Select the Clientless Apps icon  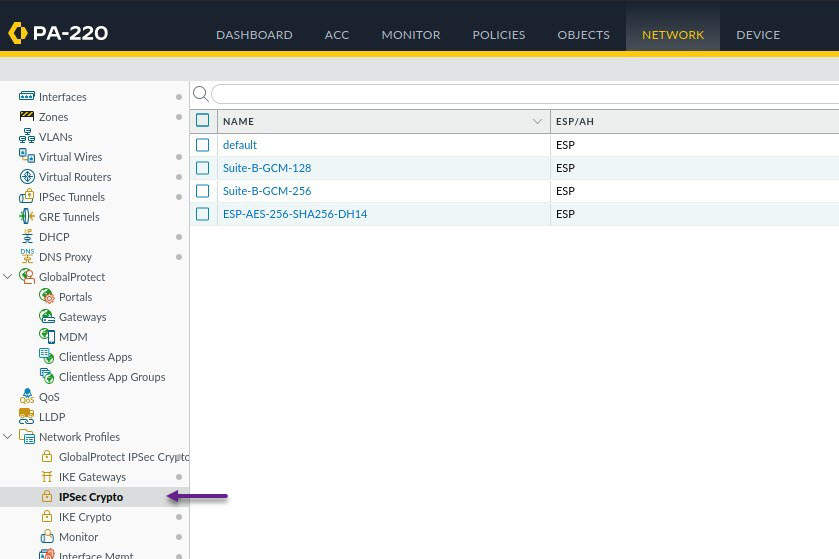point(47,356)
